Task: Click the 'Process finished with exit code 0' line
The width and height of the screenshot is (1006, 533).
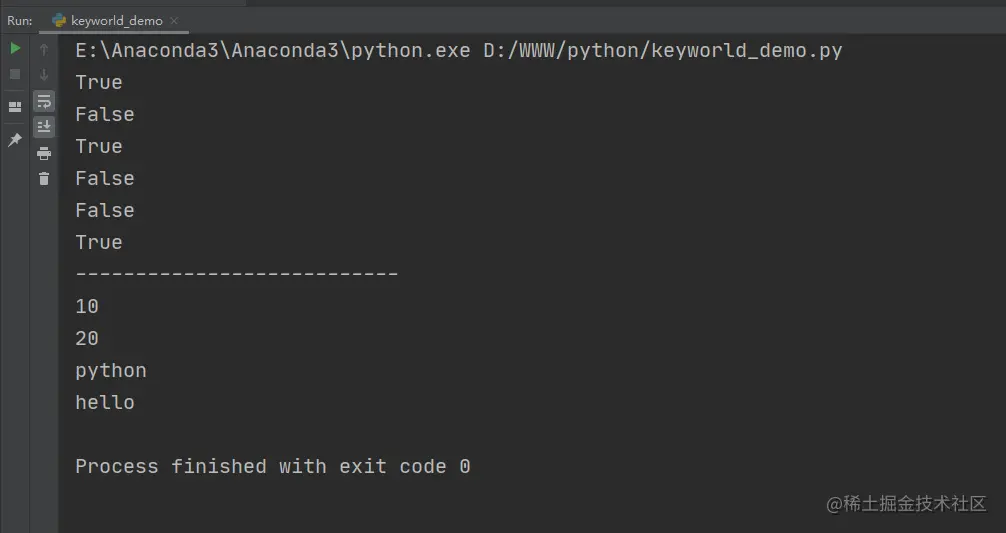Action: [273, 466]
